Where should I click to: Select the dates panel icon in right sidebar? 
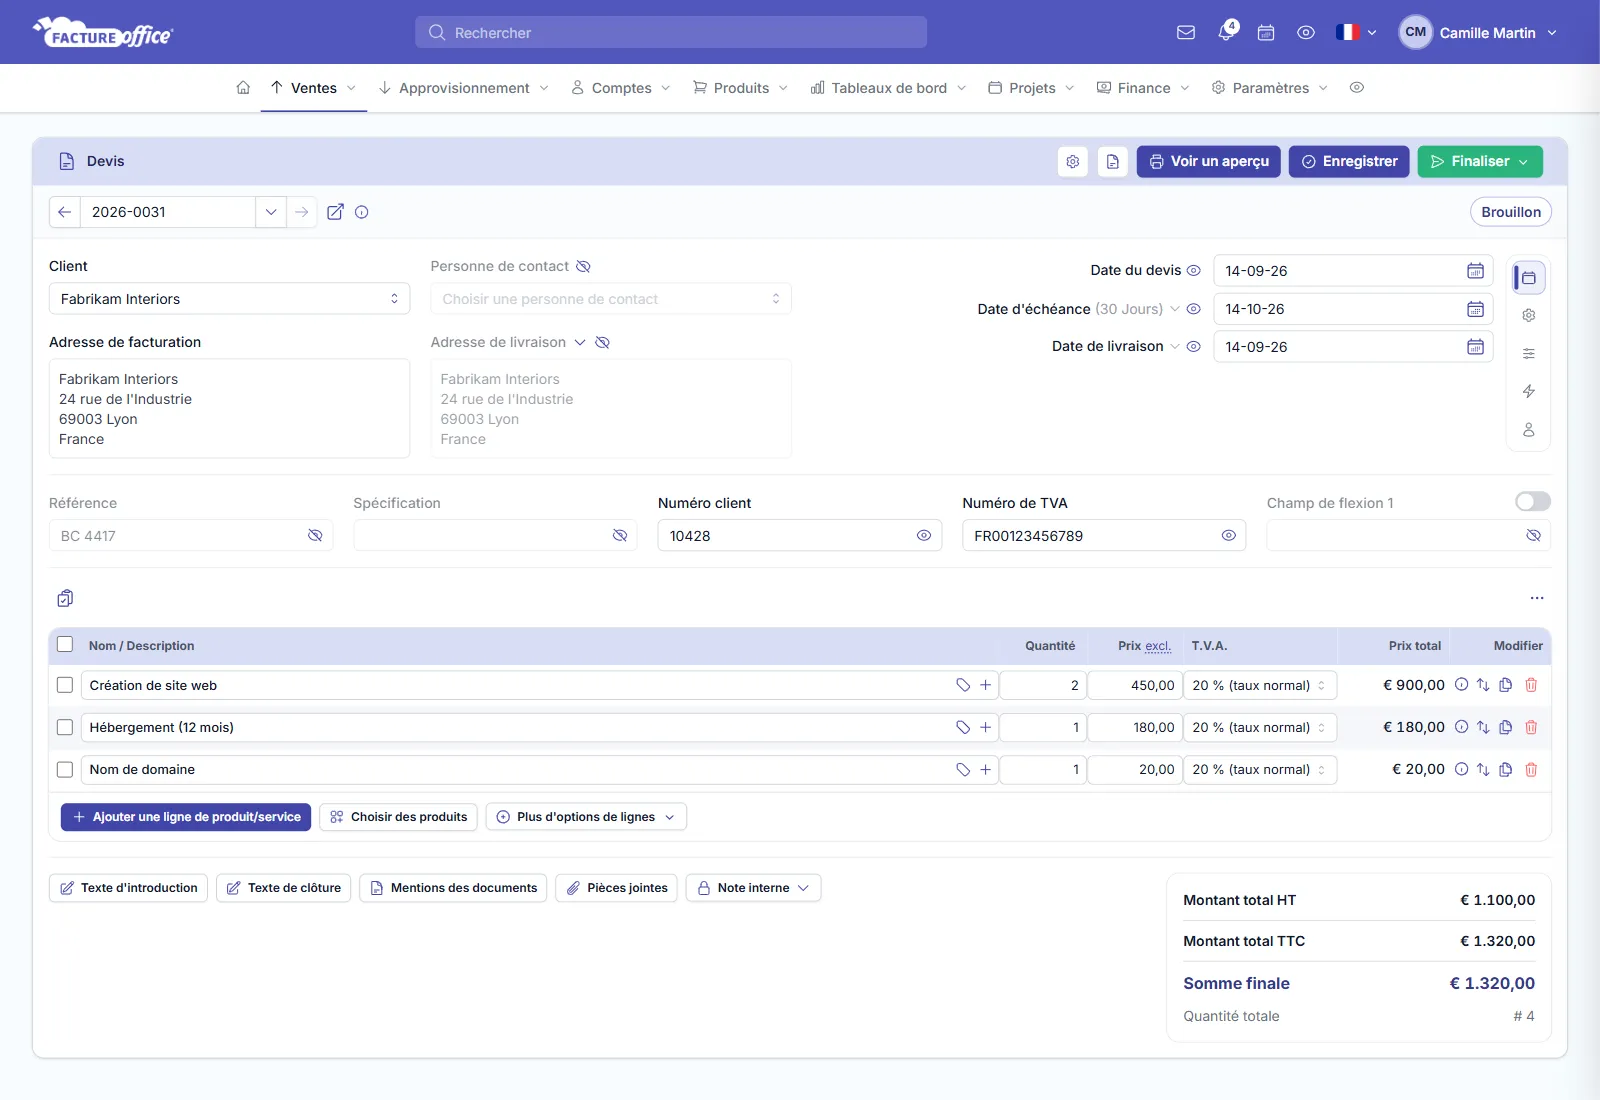pos(1529,277)
